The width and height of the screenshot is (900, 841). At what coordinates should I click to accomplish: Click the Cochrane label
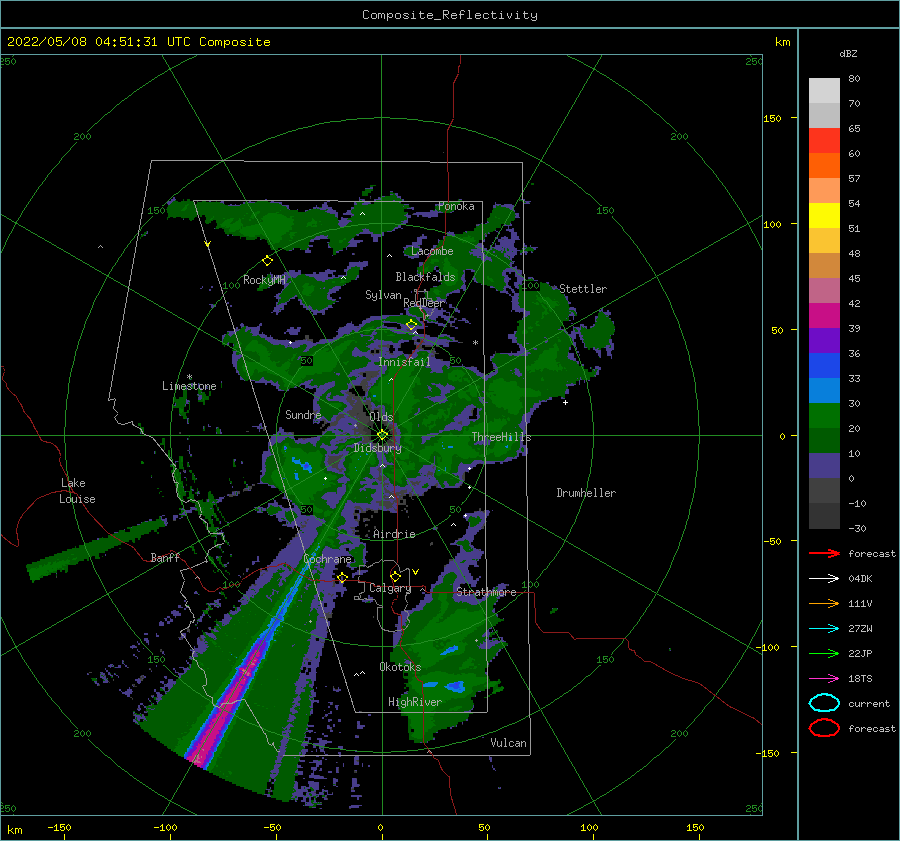pyautogui.click(x=327, y=559)
